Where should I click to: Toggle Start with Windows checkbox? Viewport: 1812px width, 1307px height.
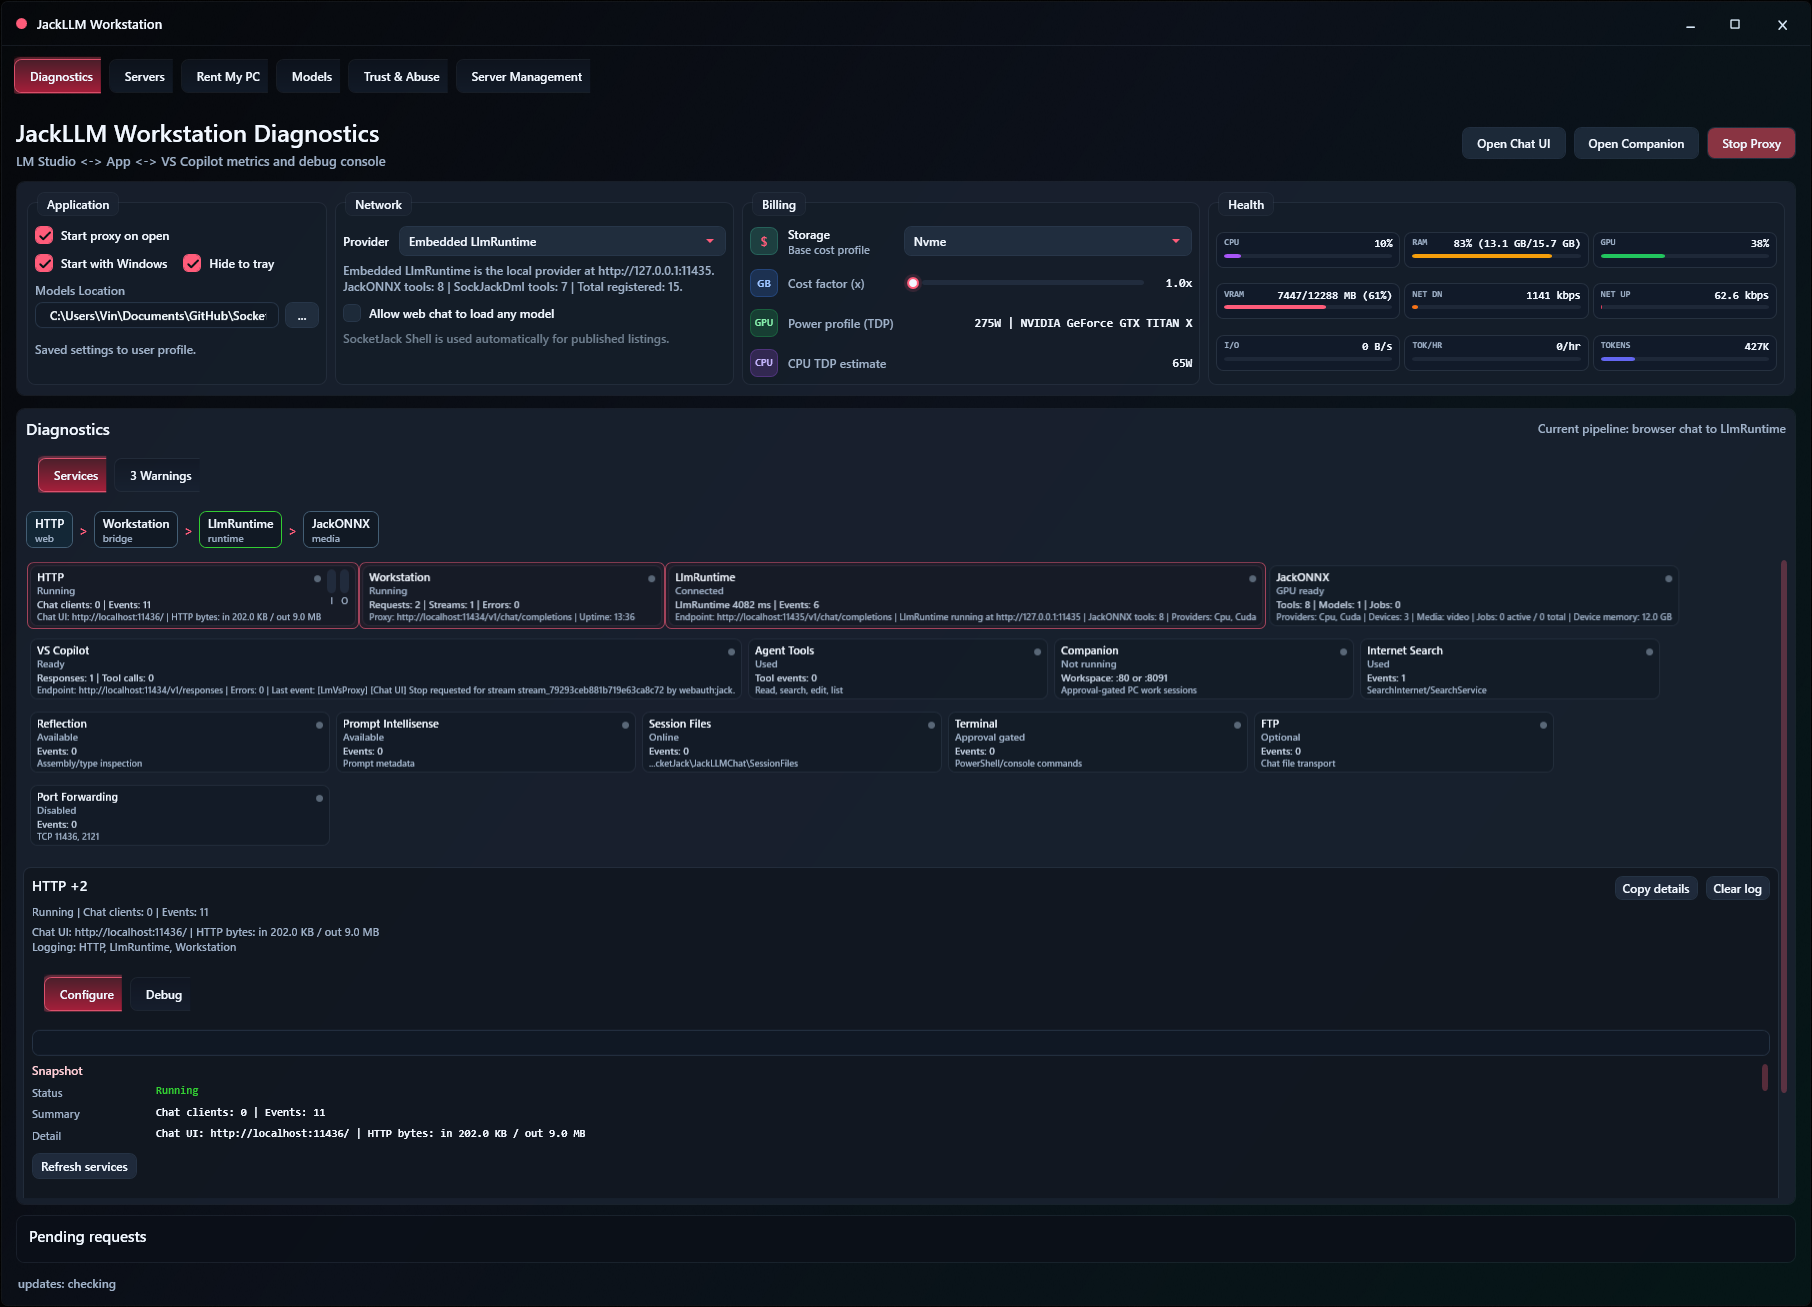click(x=44, y=263)
